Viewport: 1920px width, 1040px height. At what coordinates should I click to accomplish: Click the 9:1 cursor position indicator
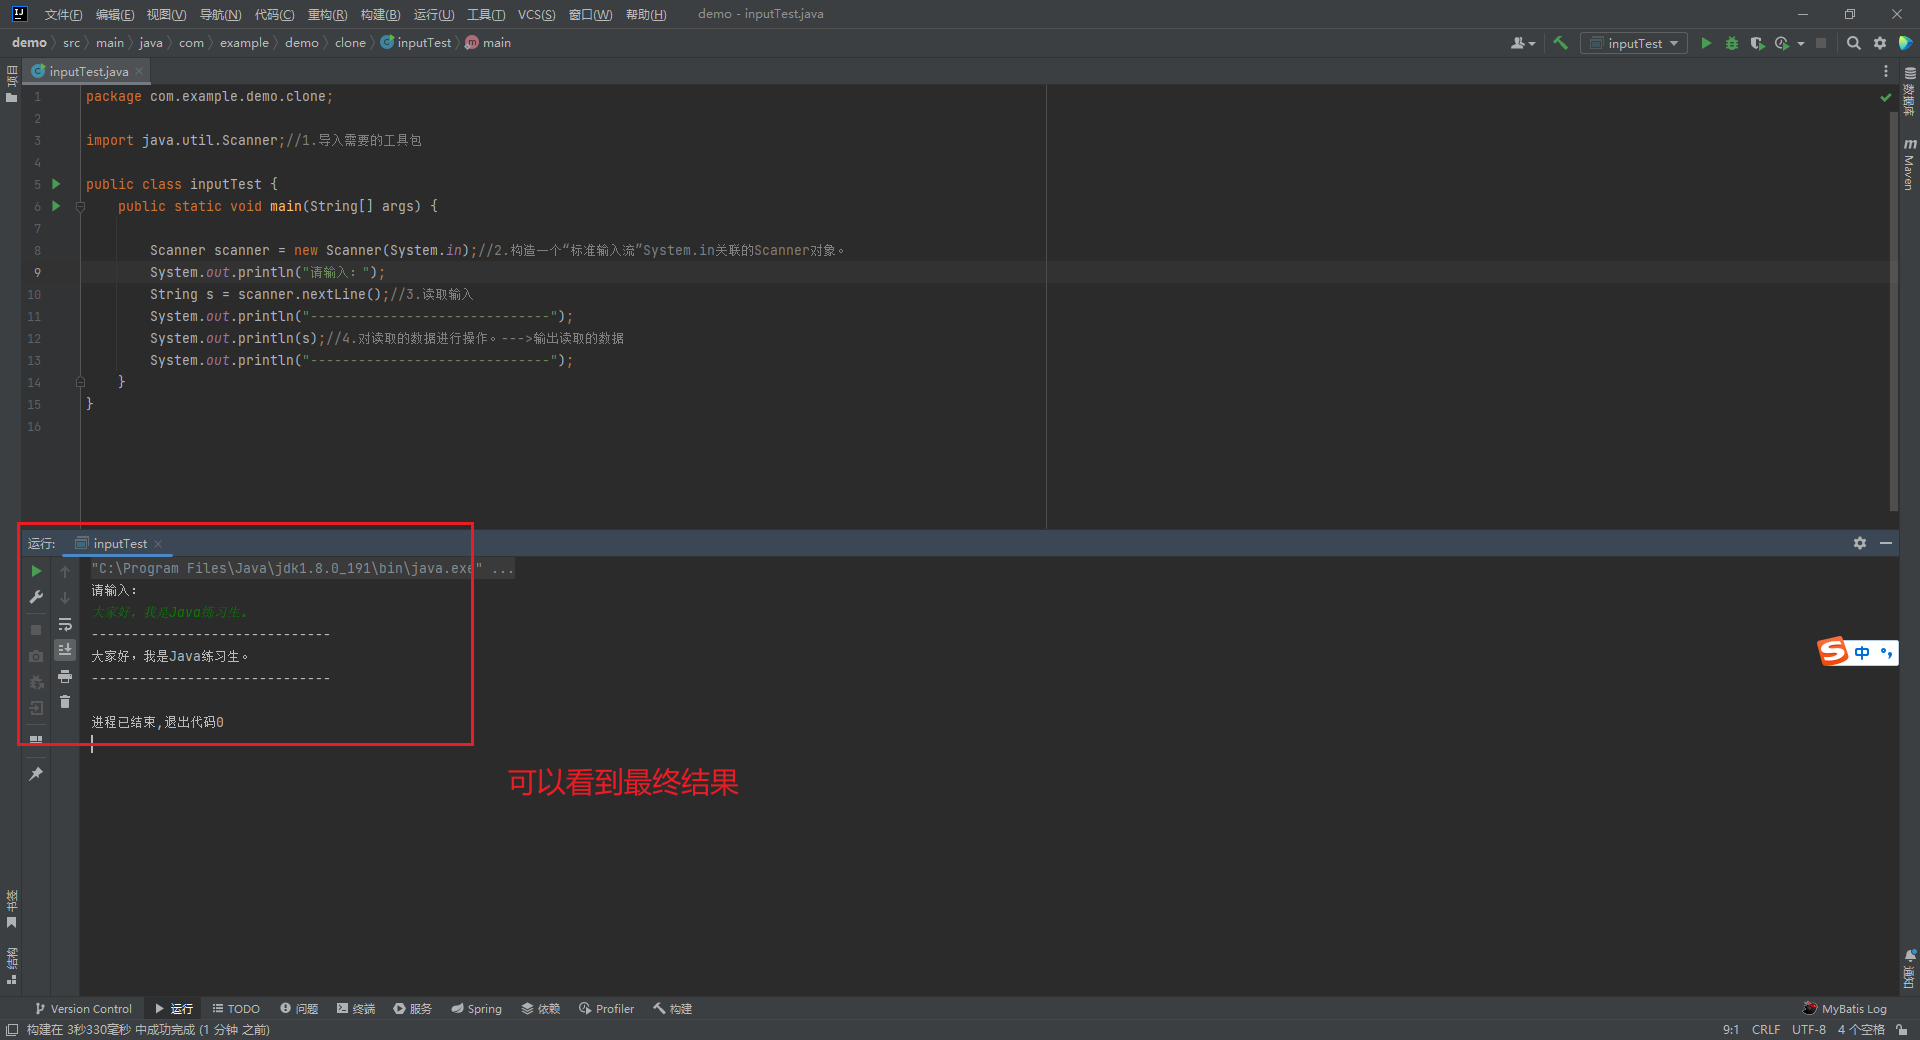tap(1730, 1029)
